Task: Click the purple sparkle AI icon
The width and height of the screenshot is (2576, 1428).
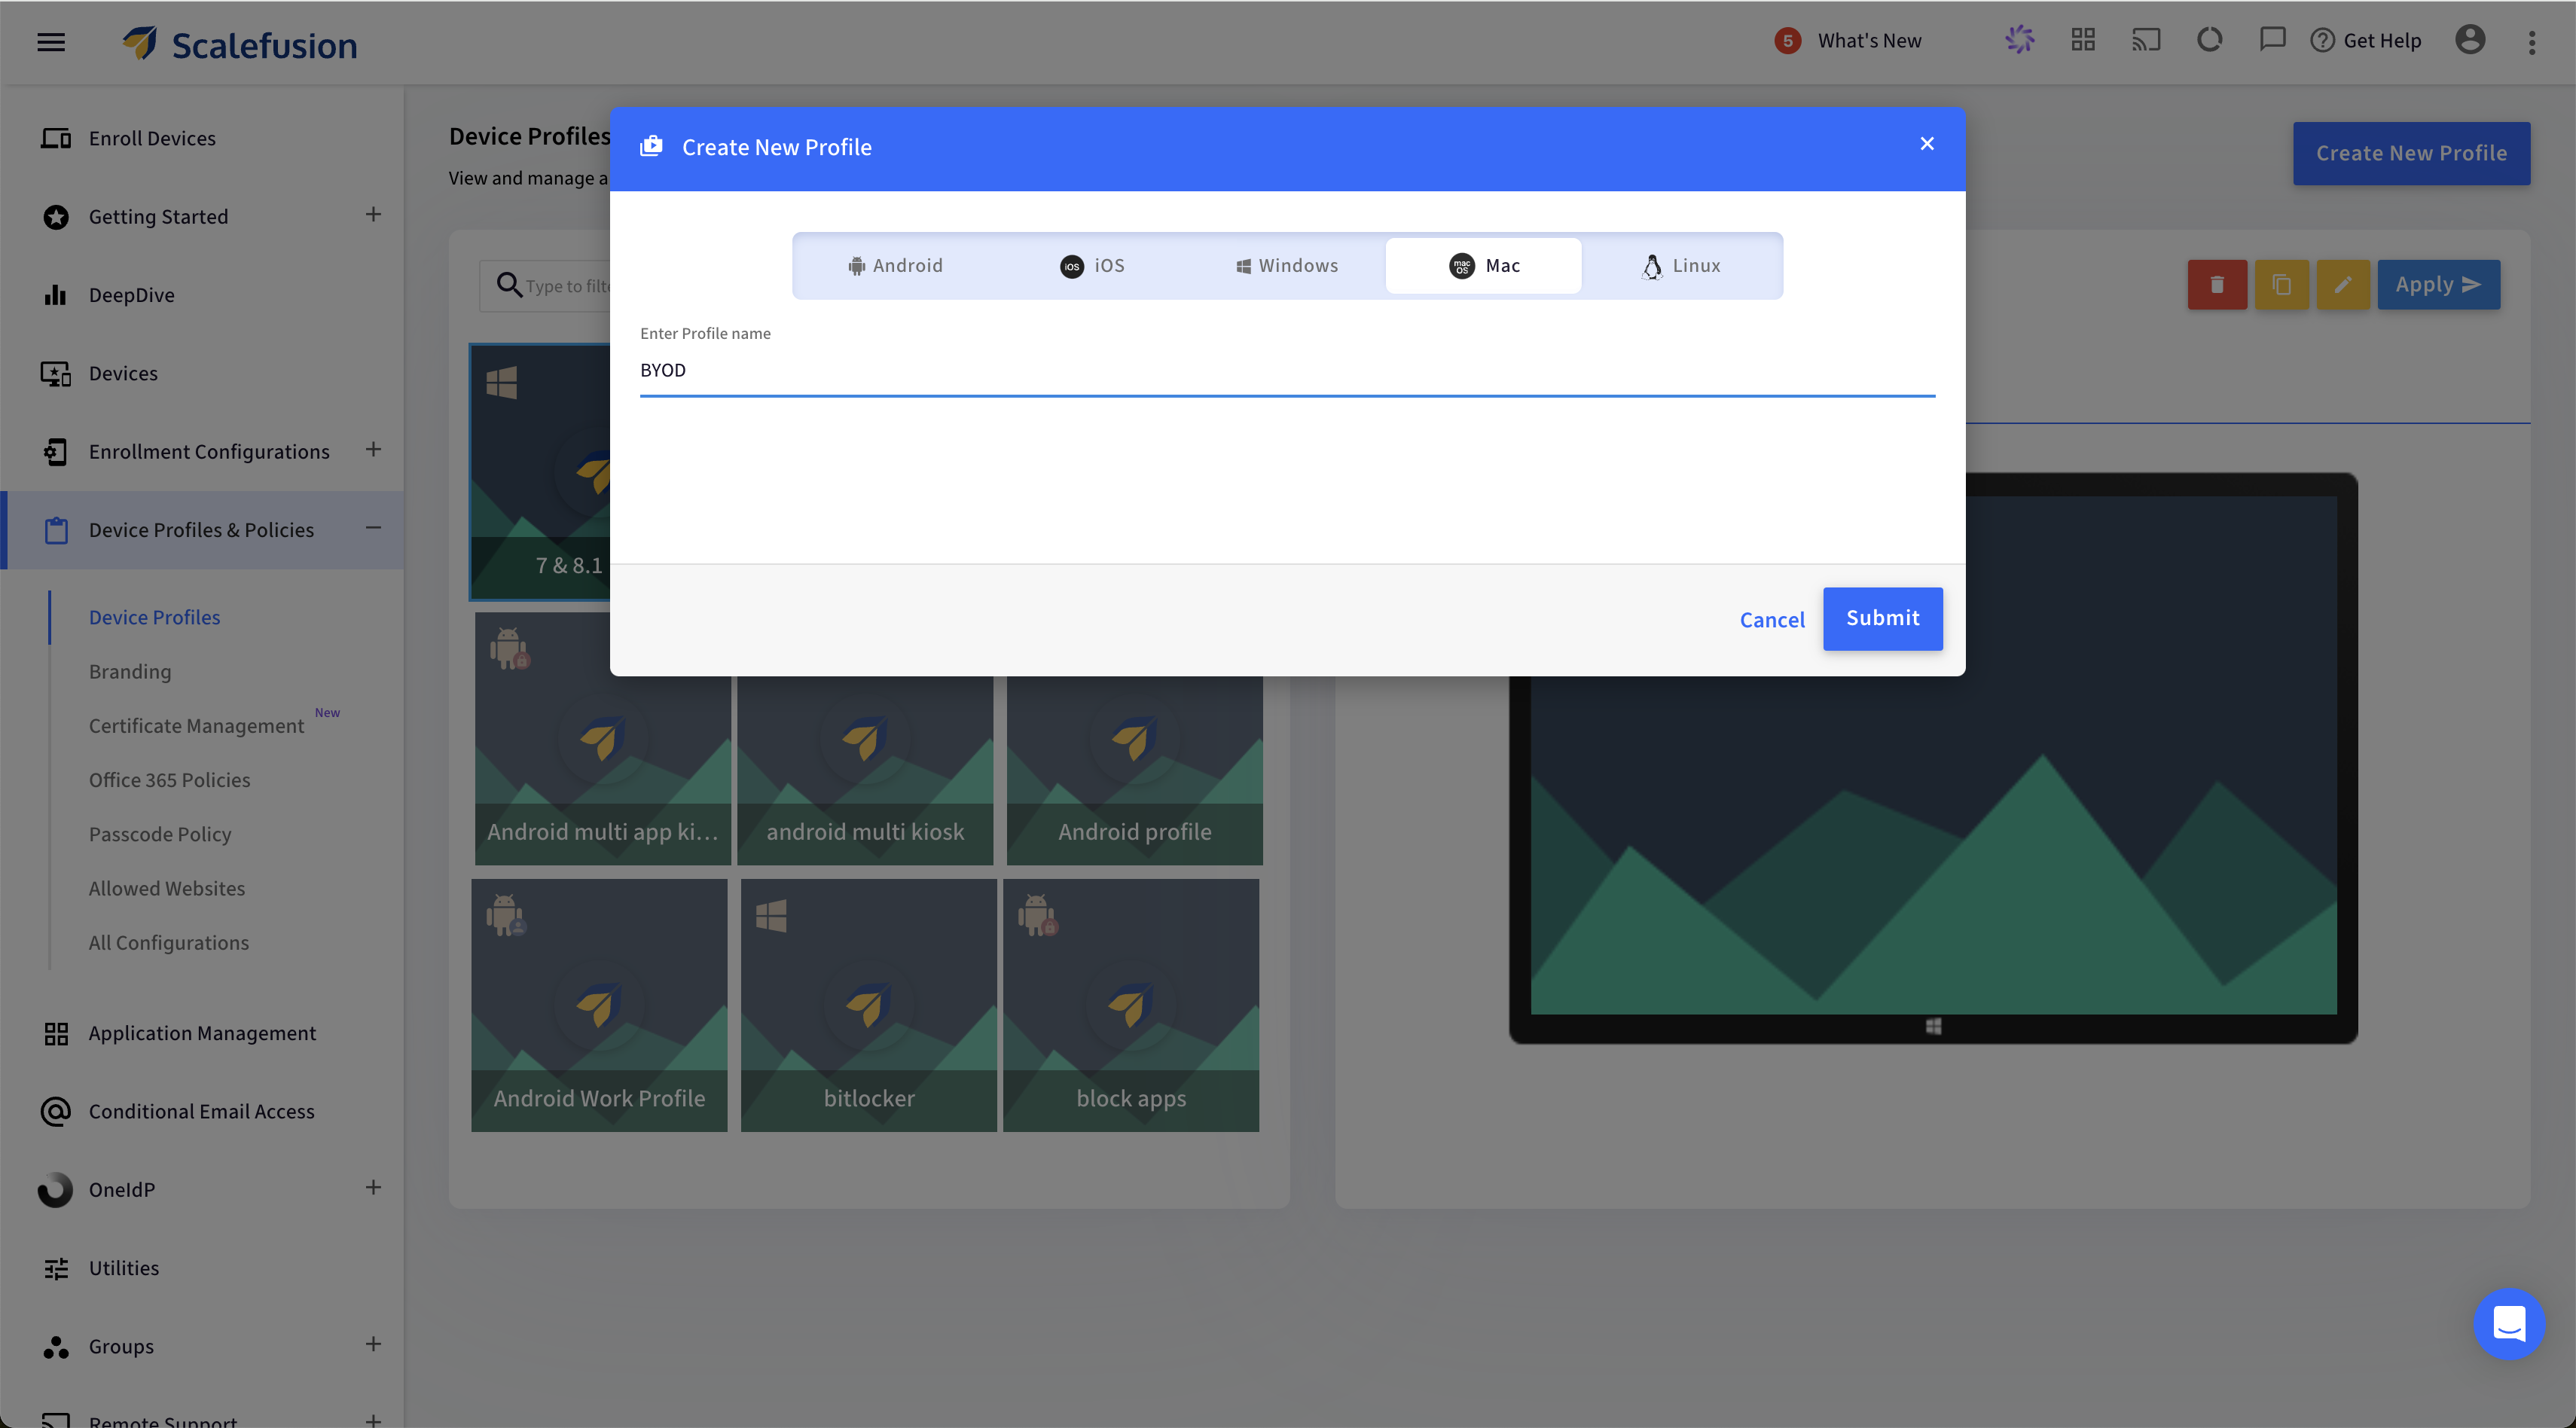Action: [2020, 40]
